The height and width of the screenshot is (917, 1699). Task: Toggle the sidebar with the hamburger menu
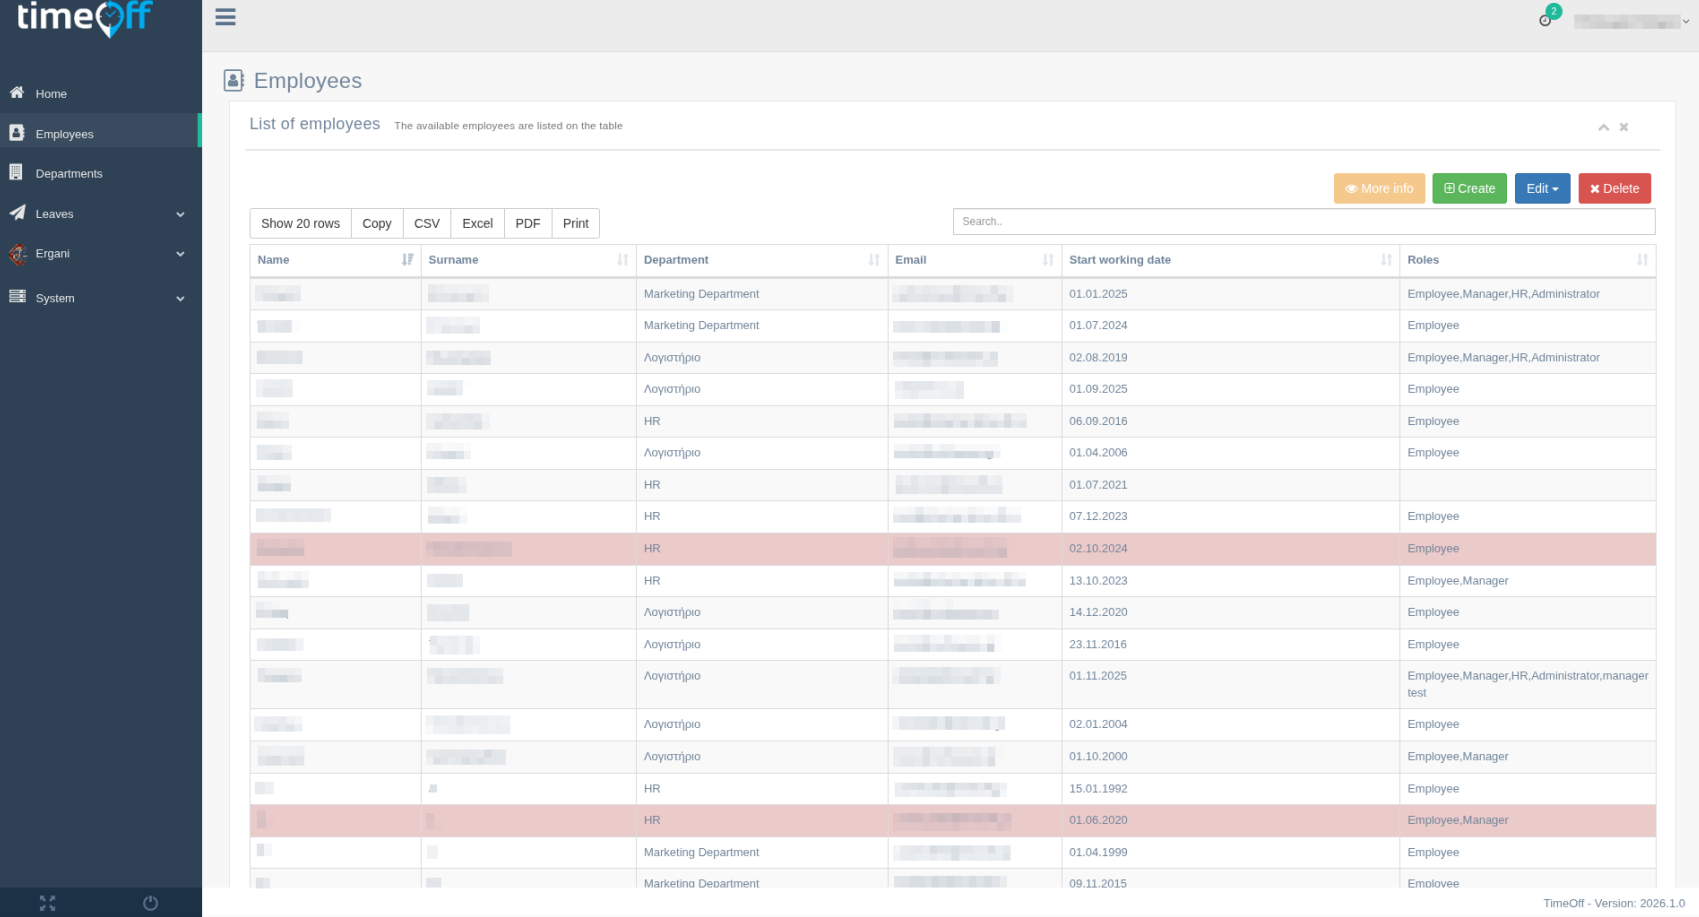pyautogui.click(x=225, y=16)
